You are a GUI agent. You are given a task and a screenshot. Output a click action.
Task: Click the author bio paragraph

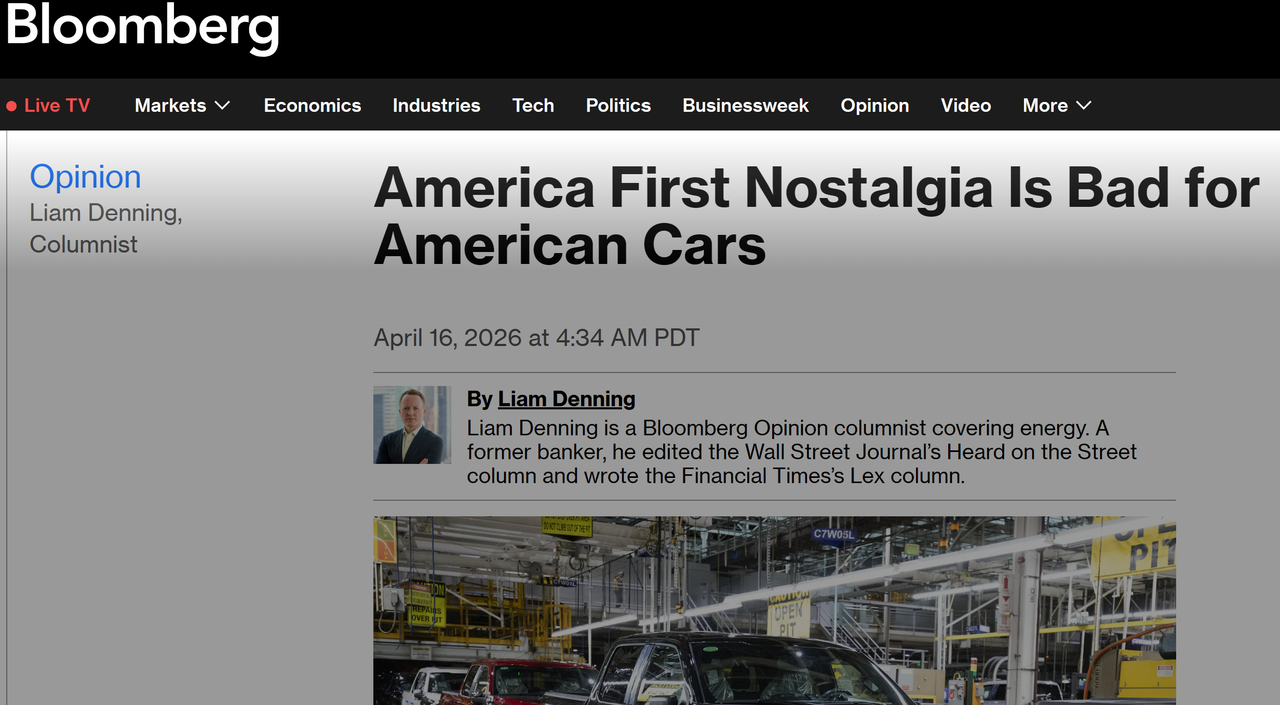click(x=801, y=451)
